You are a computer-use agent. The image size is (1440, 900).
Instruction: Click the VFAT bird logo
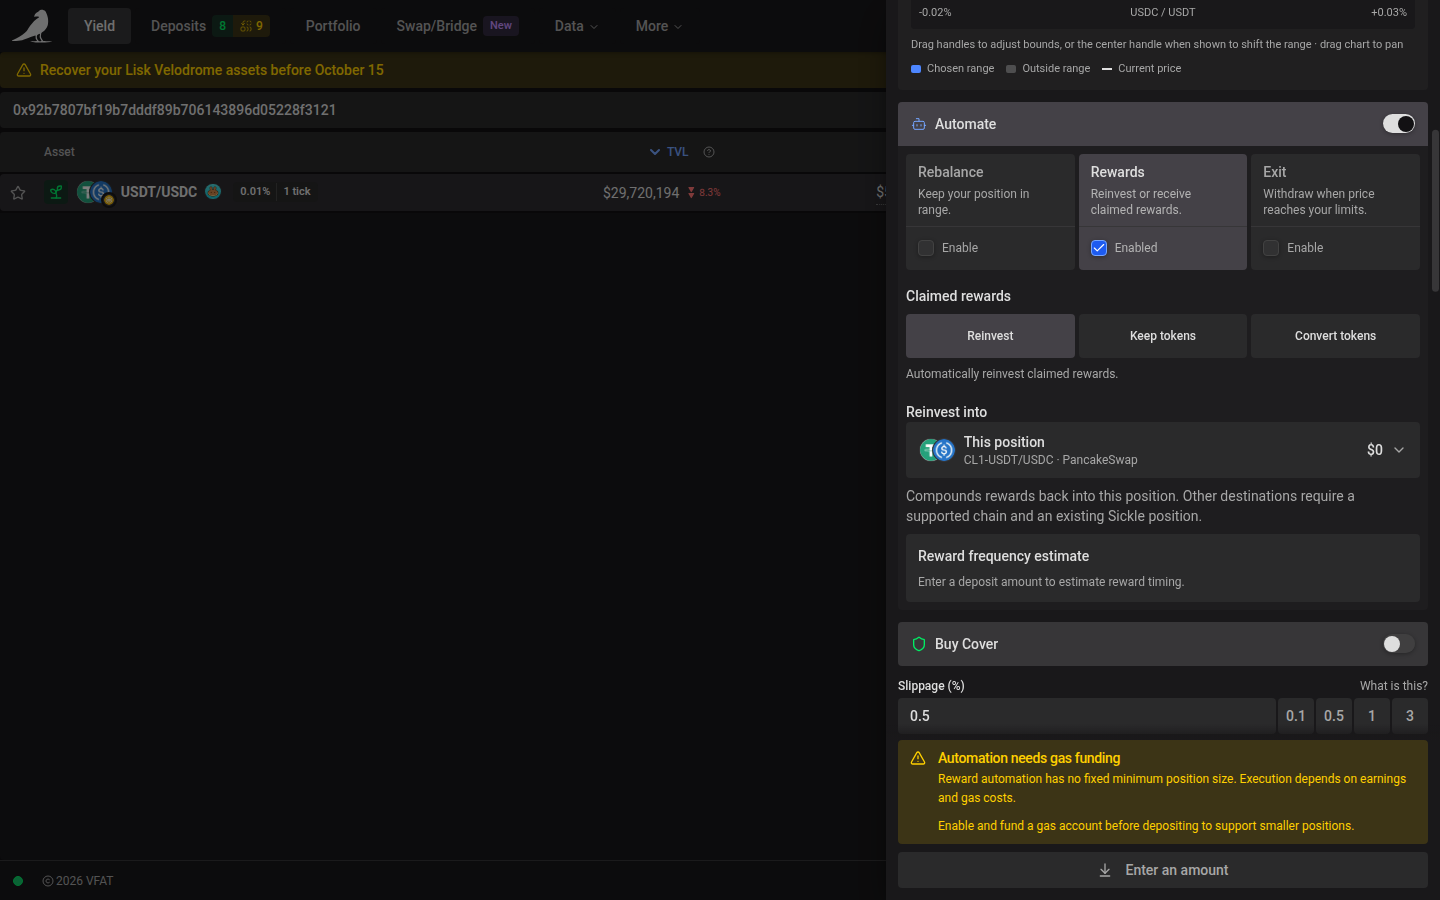pyautogui.click(x=32, y=26)
